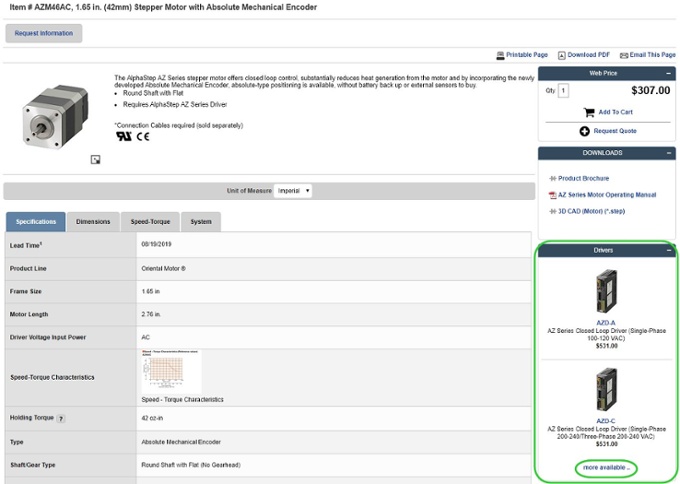Open the Product Brochure link
This screenshot has width=680, height=484.
pos(583,178)
